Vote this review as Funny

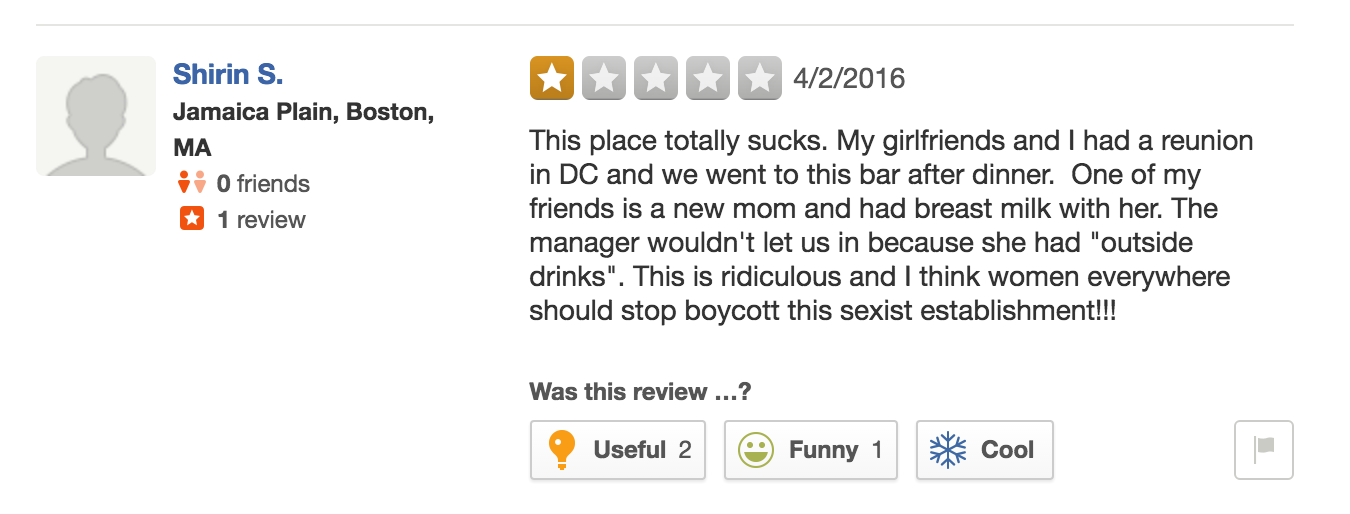[x=811, y=450]
